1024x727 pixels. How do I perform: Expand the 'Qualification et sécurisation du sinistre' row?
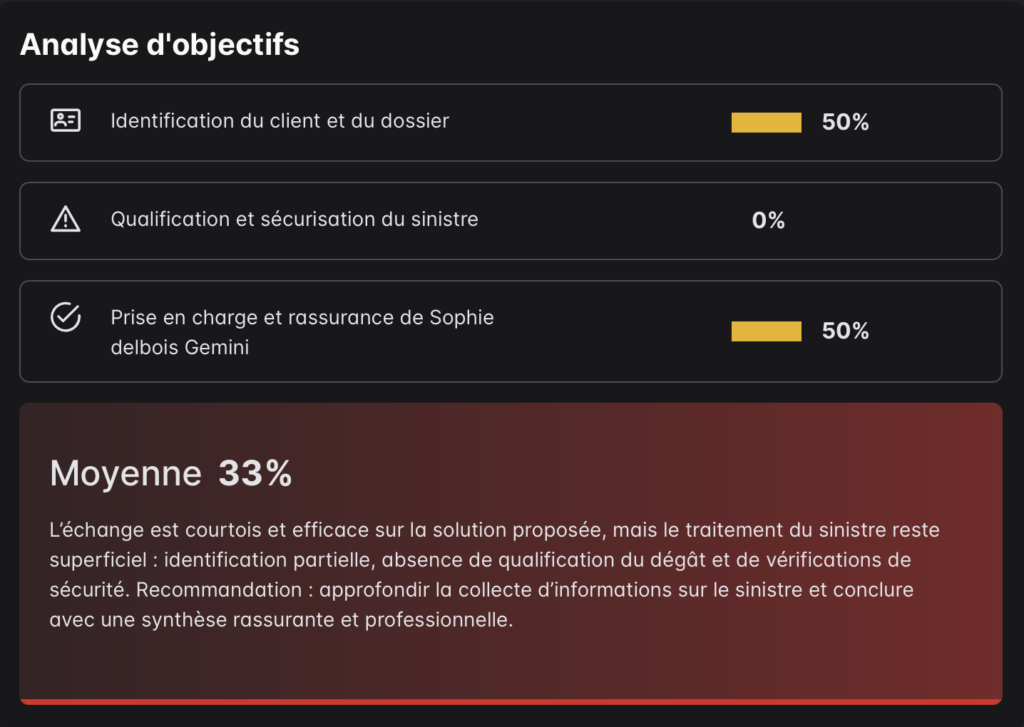click(x=400, y=219)
